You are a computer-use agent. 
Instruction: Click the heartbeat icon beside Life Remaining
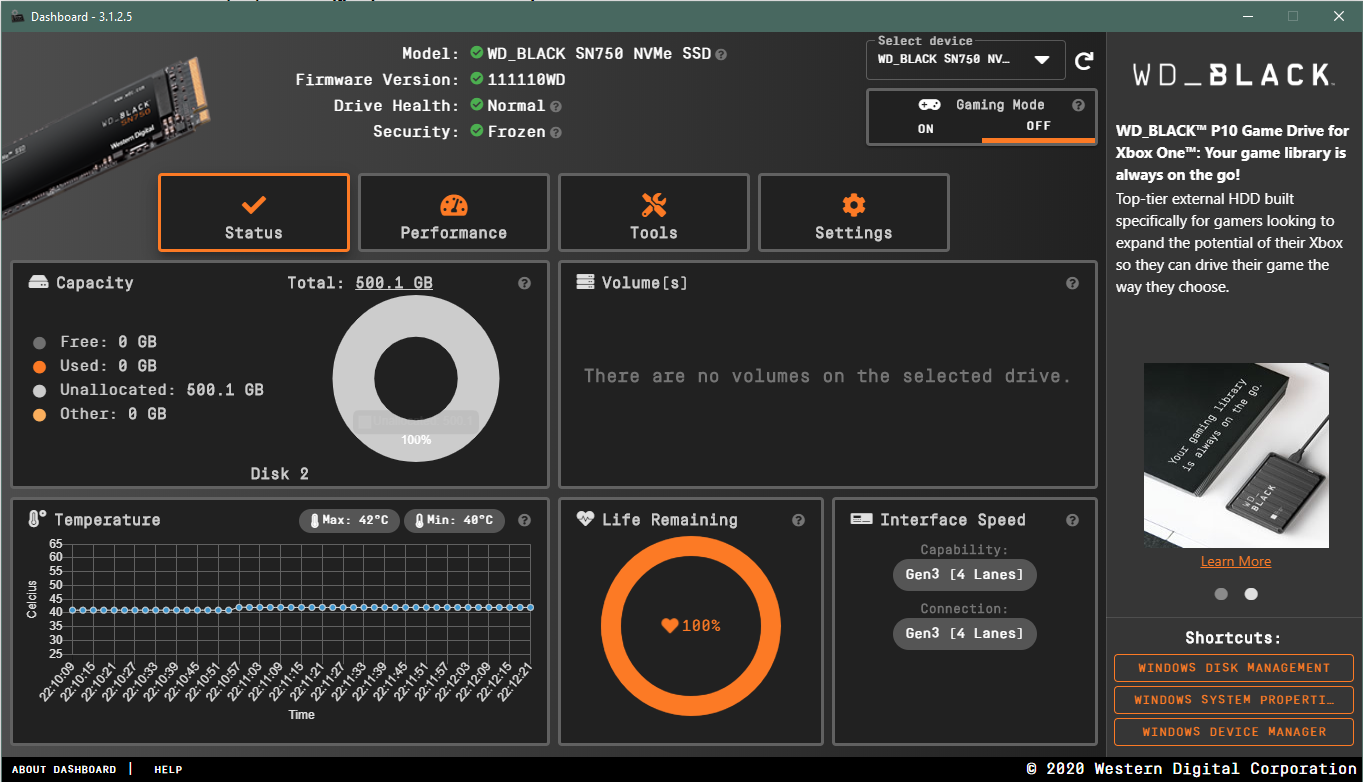pyautogui.click(x=586, y=520)
